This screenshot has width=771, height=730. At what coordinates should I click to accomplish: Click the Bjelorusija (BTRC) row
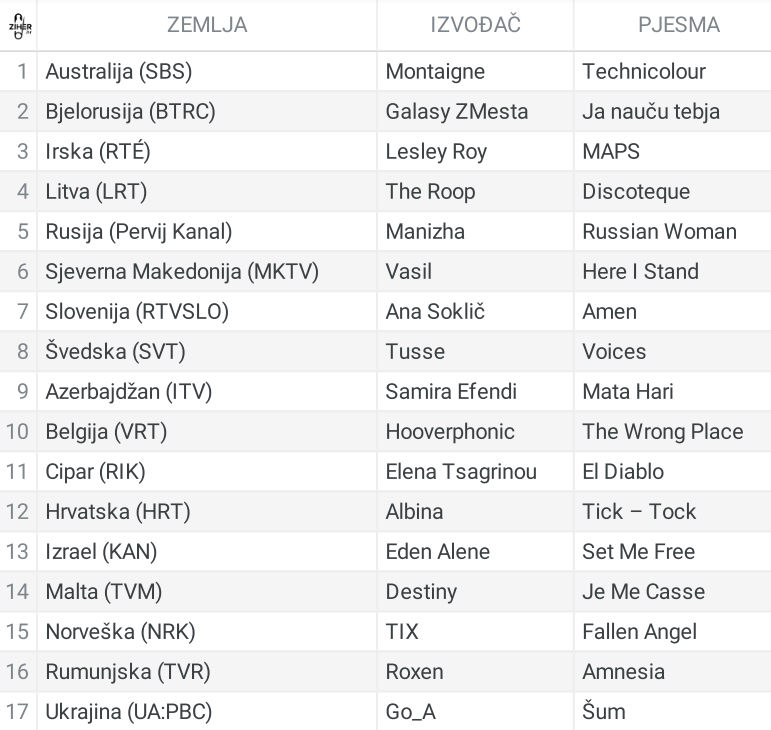386,112
